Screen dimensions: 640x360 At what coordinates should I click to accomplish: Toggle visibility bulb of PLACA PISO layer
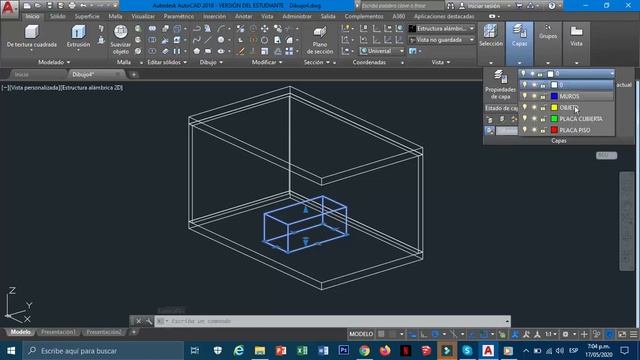pos(525,130)
